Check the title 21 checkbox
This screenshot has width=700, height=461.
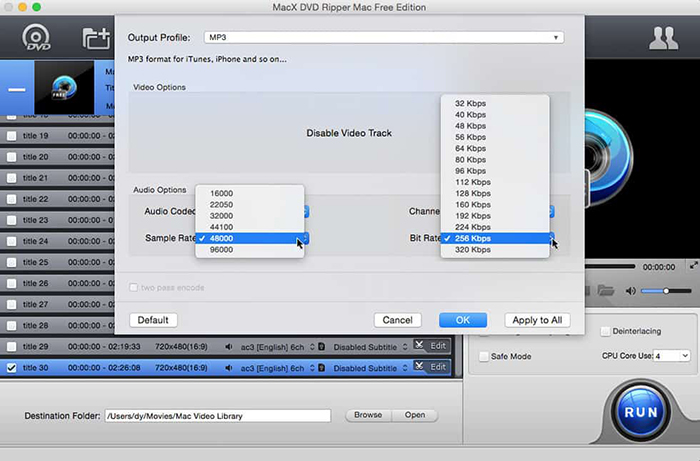point(12,178)
